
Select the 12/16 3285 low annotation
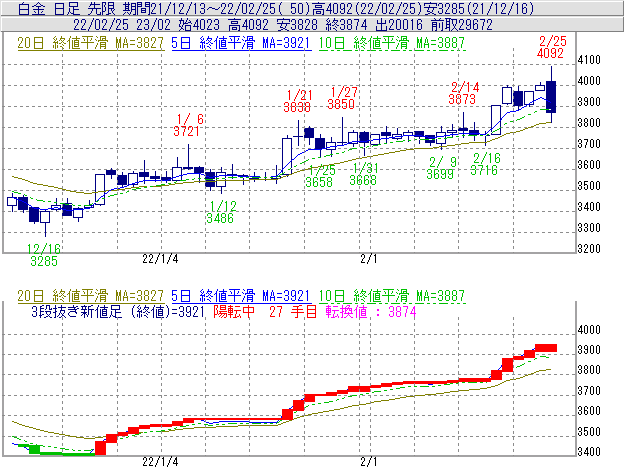43,255
